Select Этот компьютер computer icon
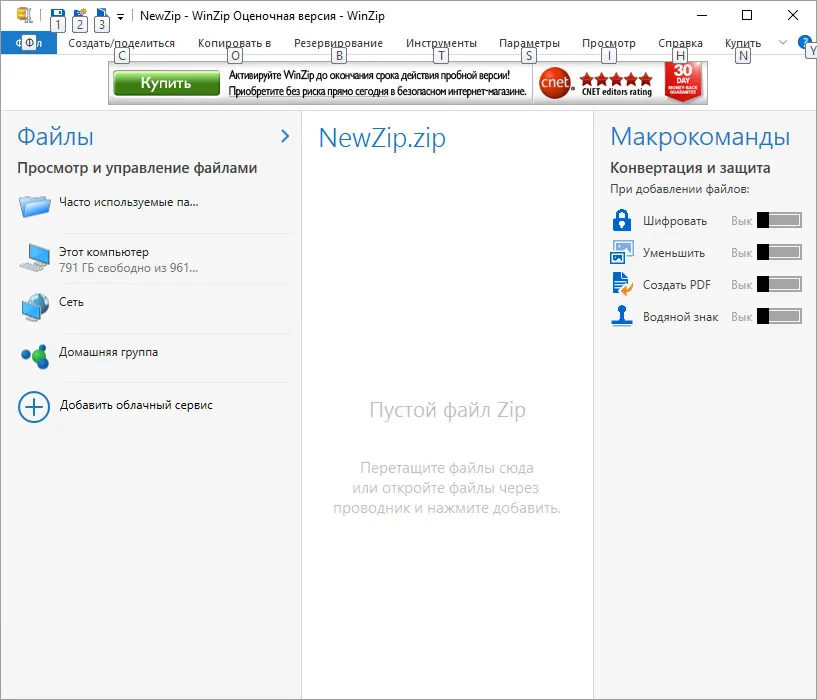817x700 pixels. click(35, 257)
